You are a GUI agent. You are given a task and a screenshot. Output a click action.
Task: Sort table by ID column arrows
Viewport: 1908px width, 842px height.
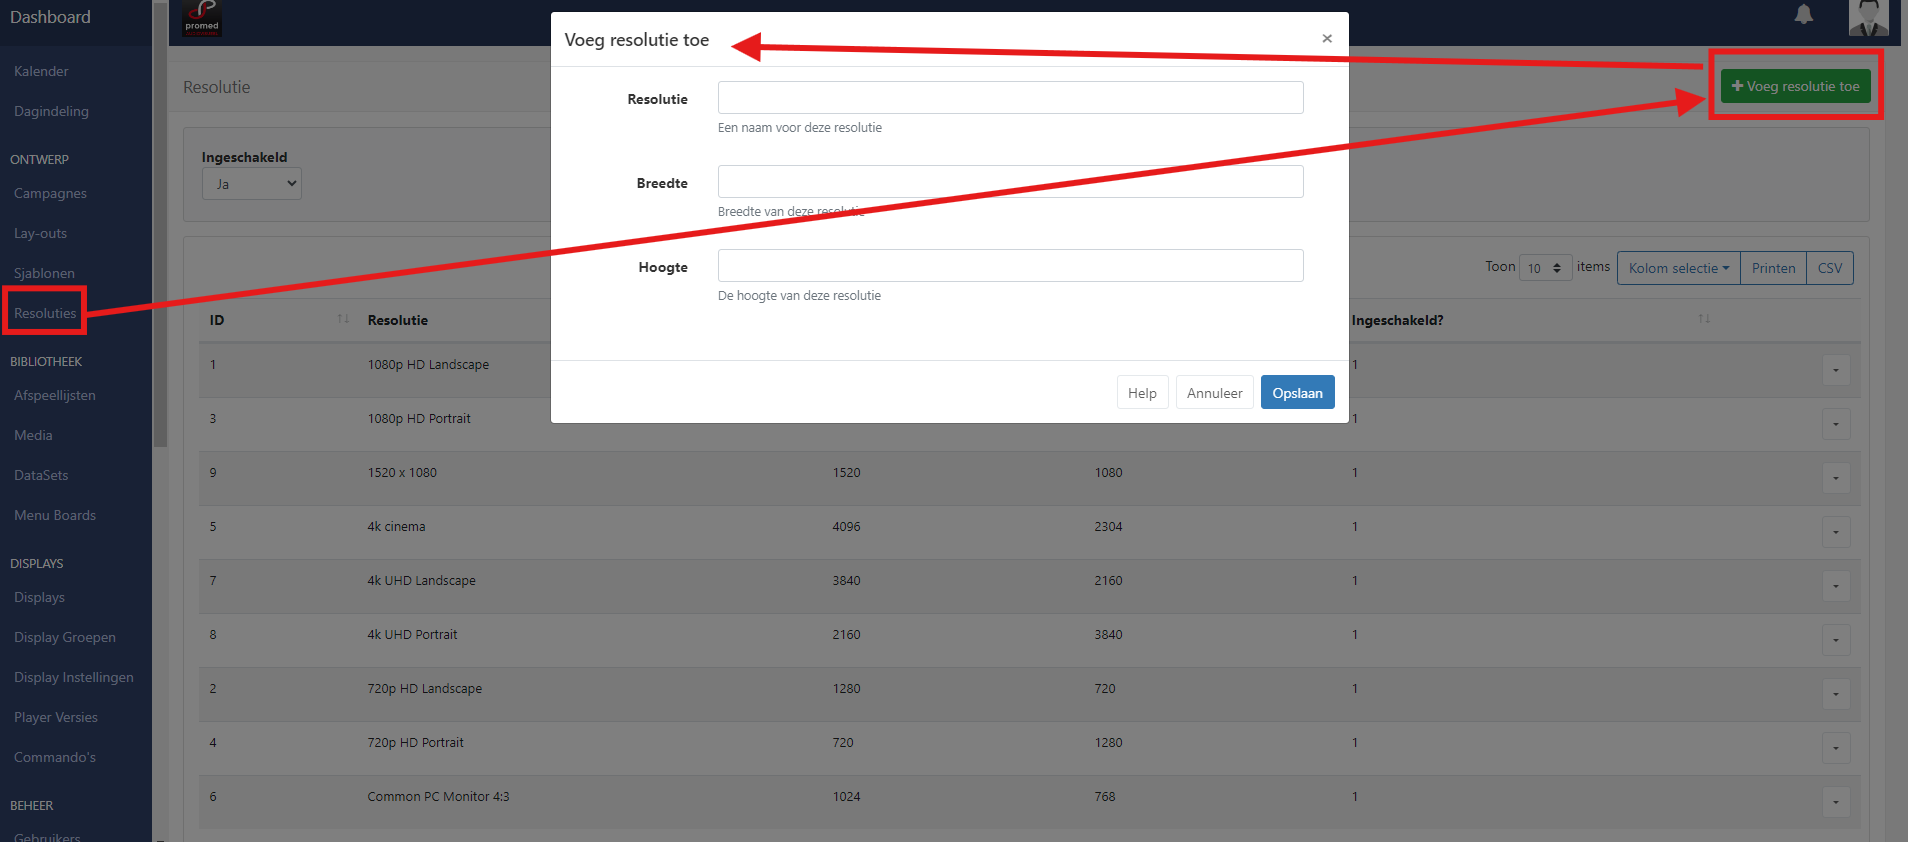pyautogui.click(x=343, y=319)
